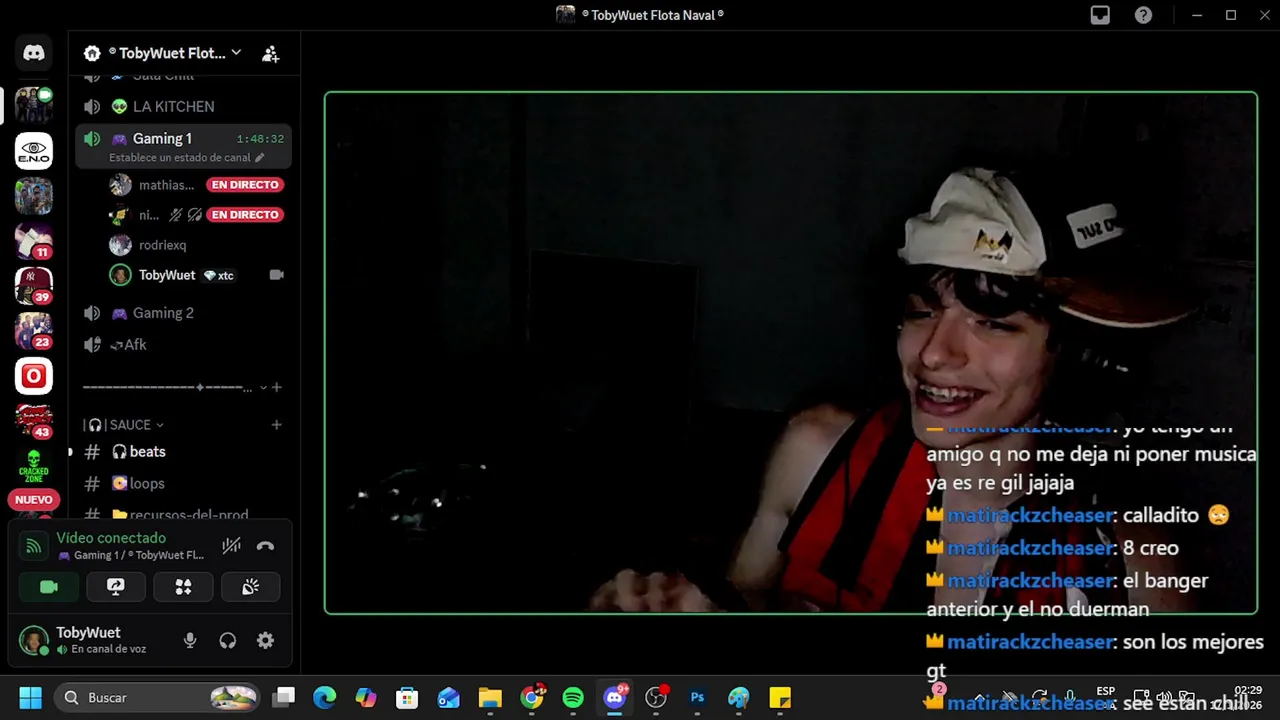This screenshot has height=720, width=1280.
Task: Open Google Chrome from taskbar
Action: tap(532, 698)
